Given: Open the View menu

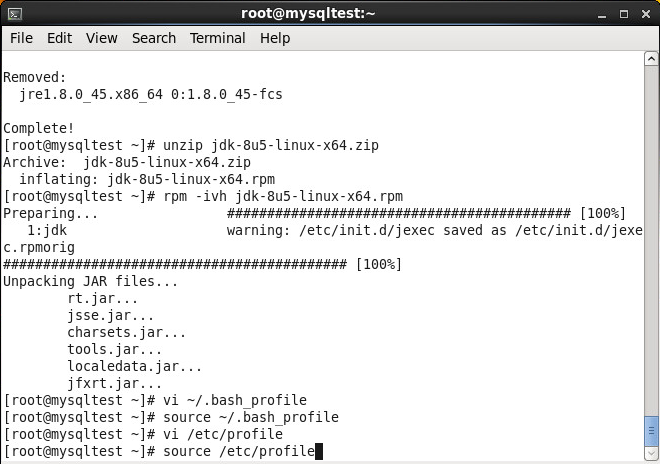Looking at the screenshot, I should [101, 38].
